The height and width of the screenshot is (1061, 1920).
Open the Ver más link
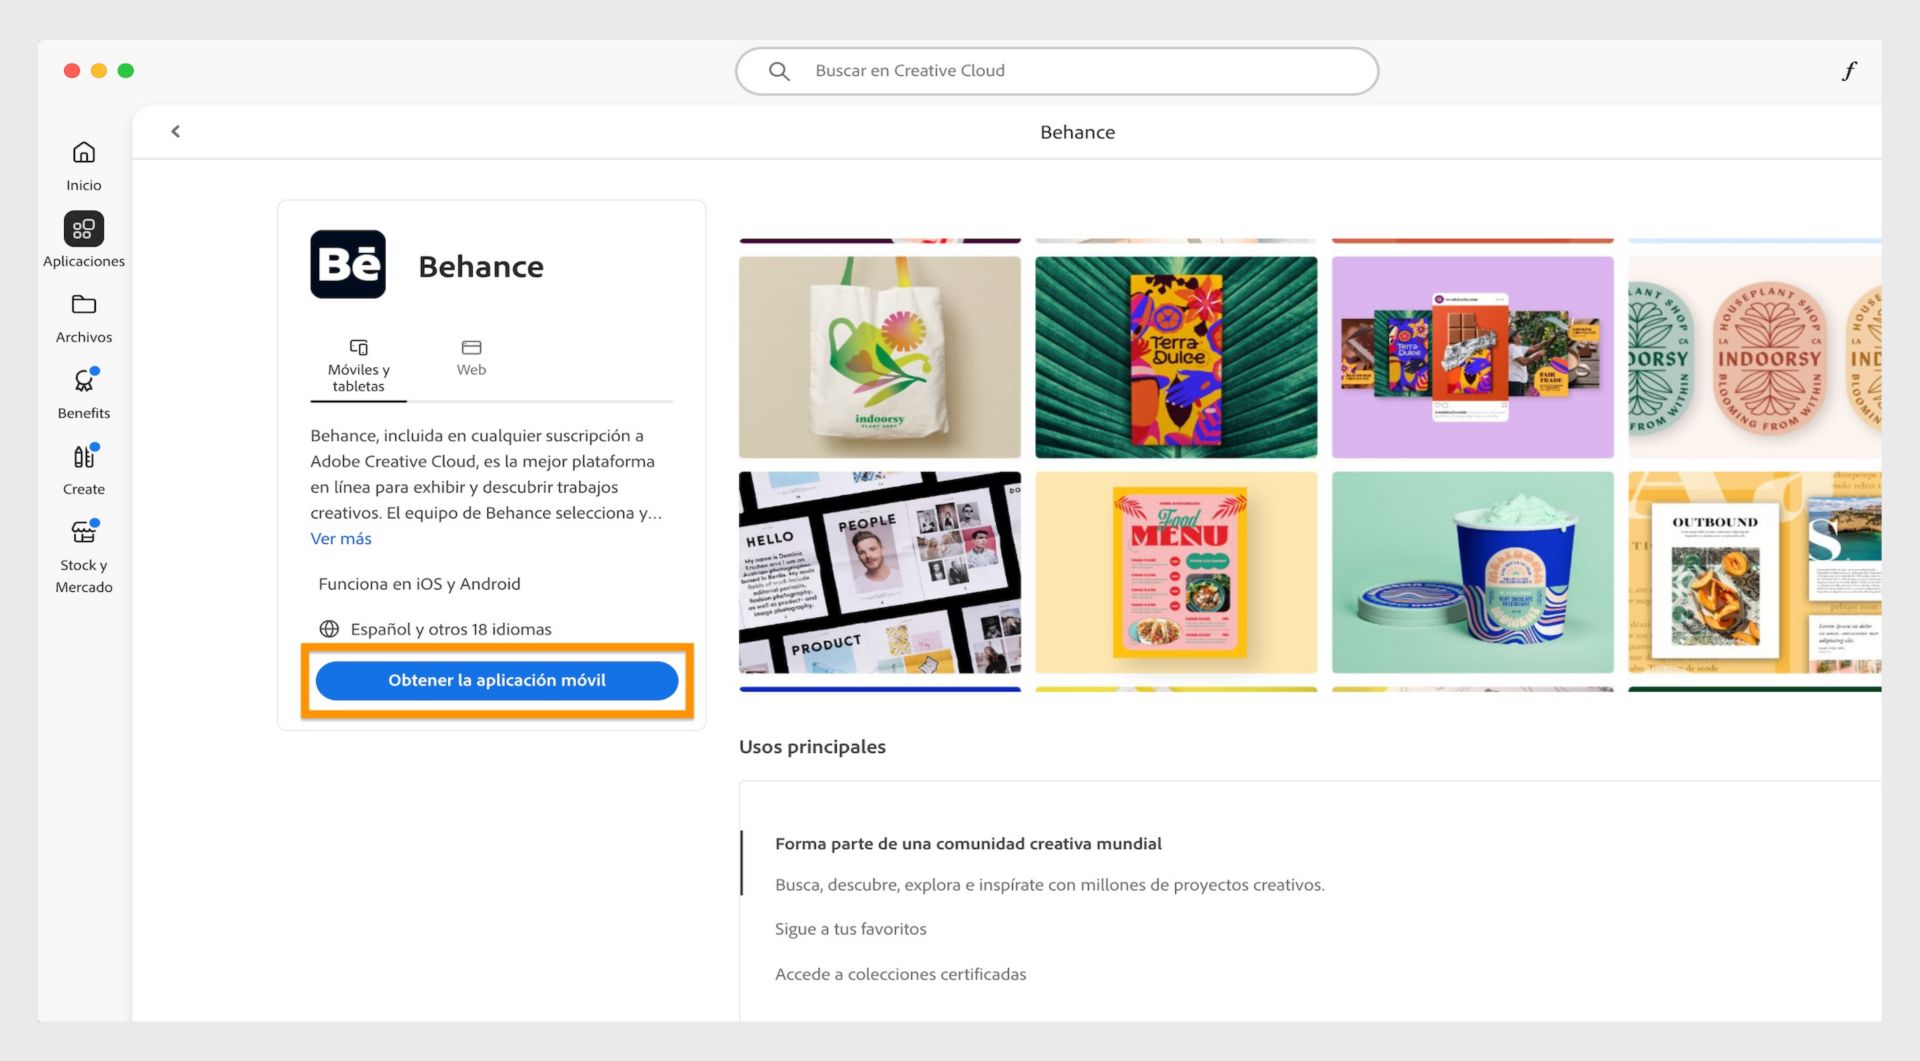(x=340, y=538)
